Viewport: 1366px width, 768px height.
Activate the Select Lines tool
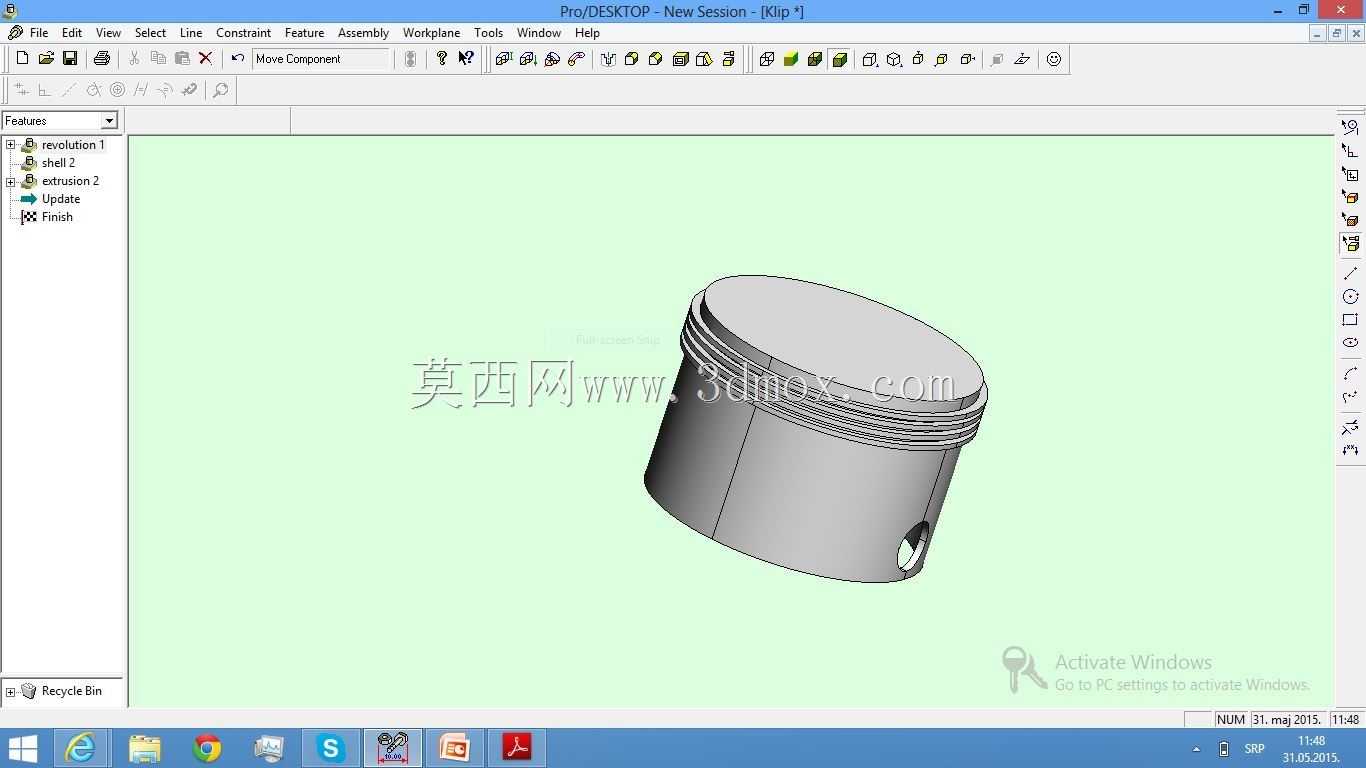pos(1350,127)
